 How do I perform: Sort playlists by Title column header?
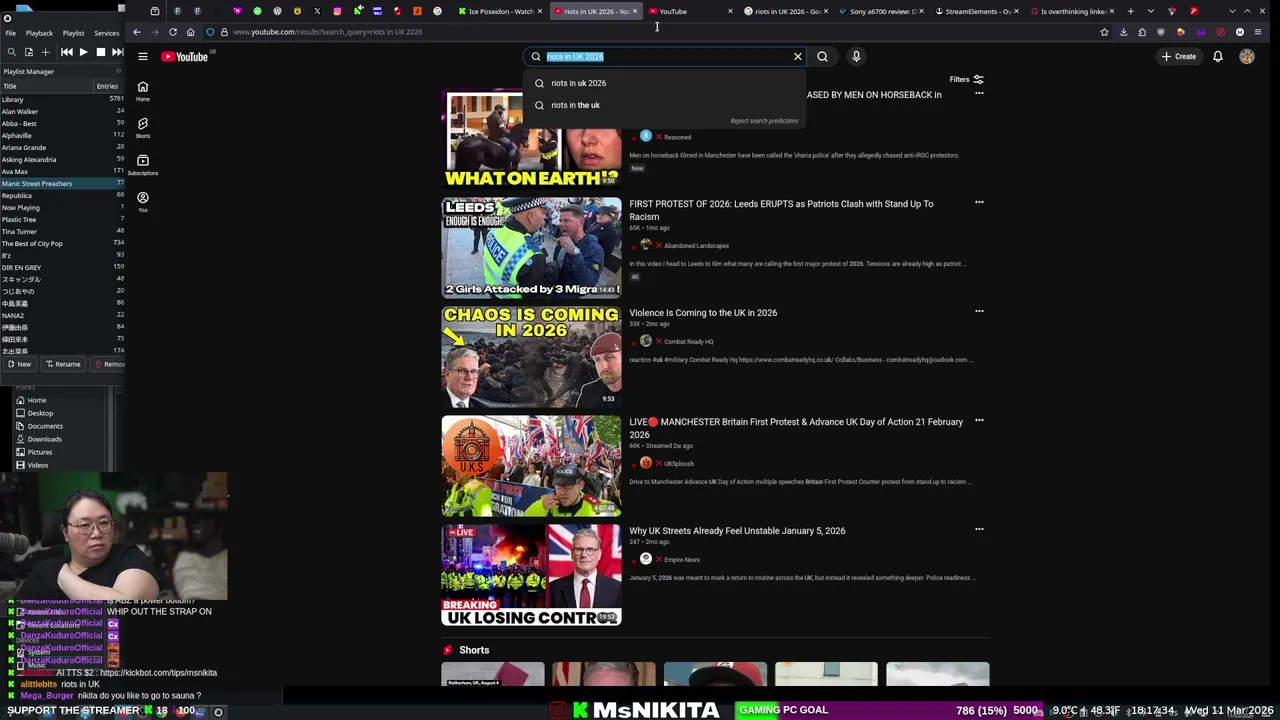(x=46, y=86)
